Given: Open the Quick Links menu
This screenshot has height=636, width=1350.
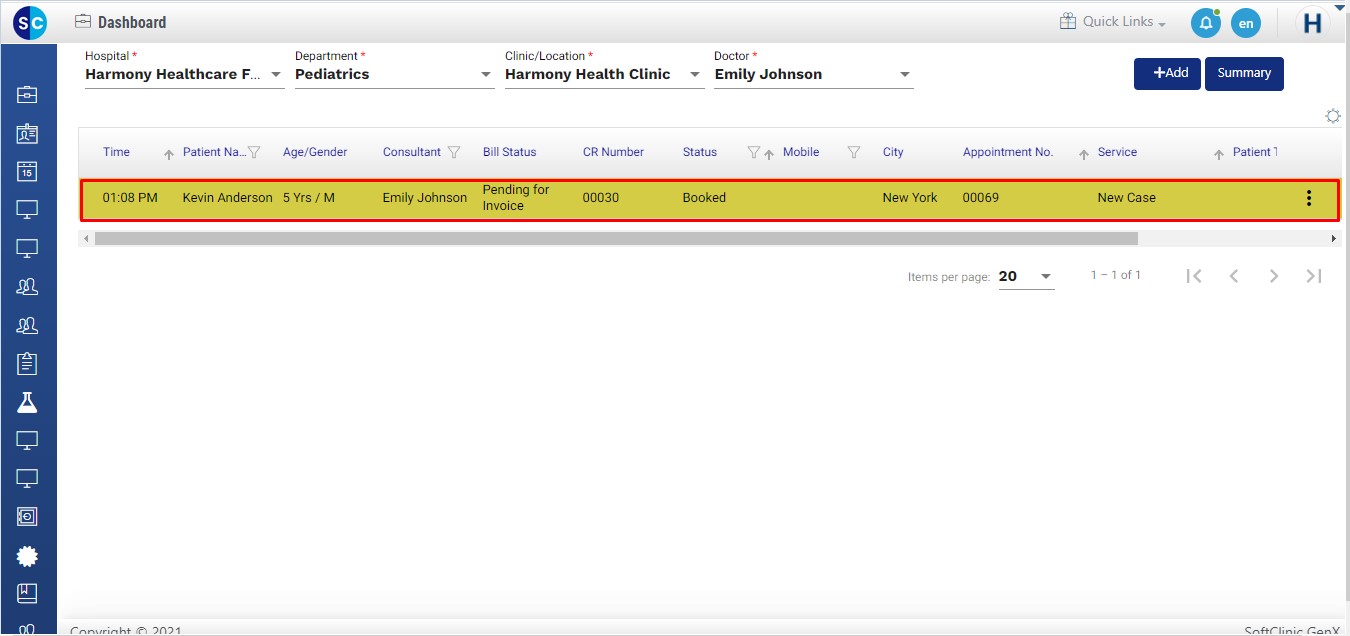Looking at the screenshot, I should 1113,22.
